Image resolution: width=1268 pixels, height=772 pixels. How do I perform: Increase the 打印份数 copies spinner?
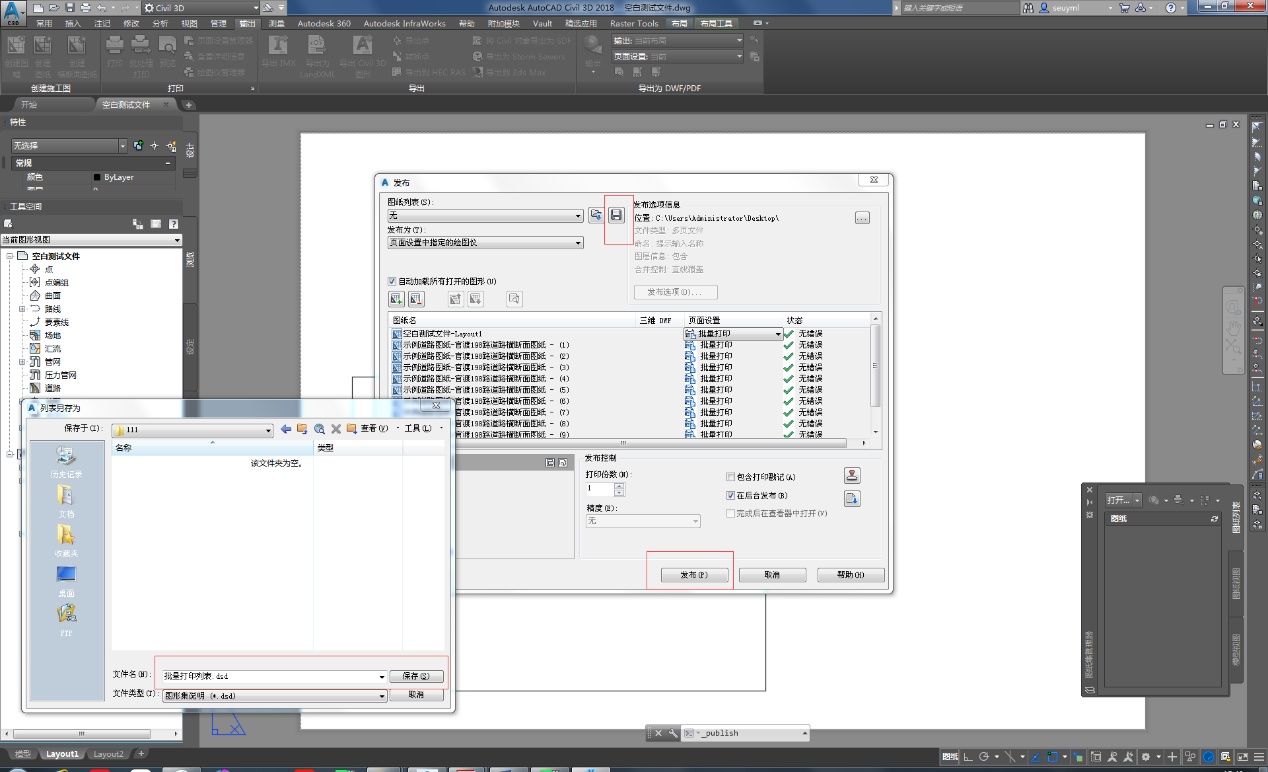pos(619,486)
